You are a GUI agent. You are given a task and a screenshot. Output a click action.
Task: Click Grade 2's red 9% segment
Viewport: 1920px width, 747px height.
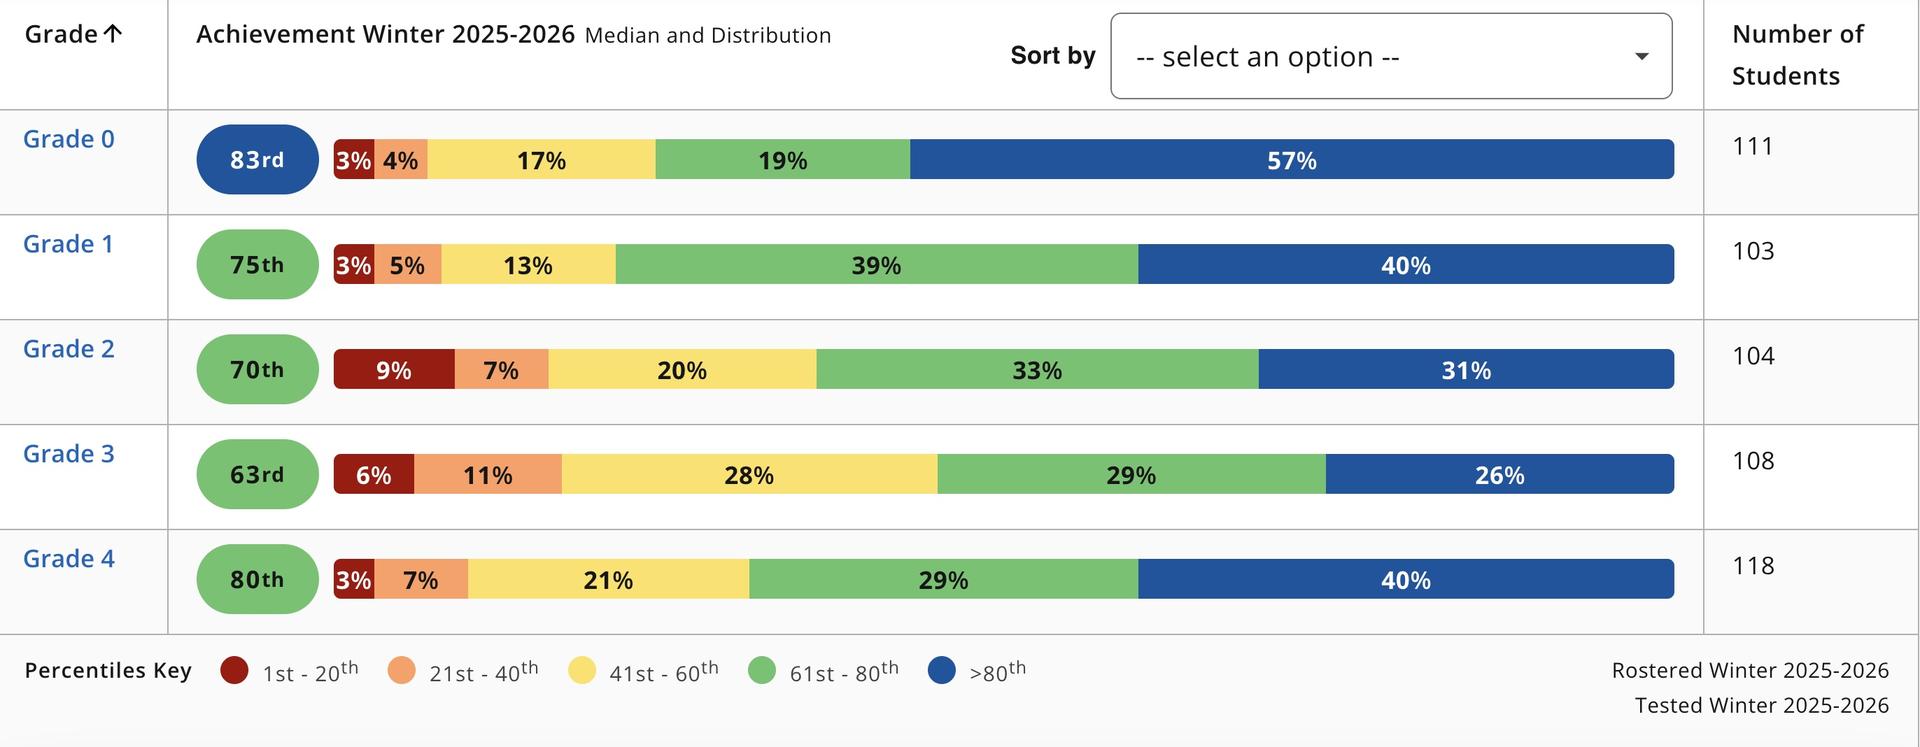394,370
